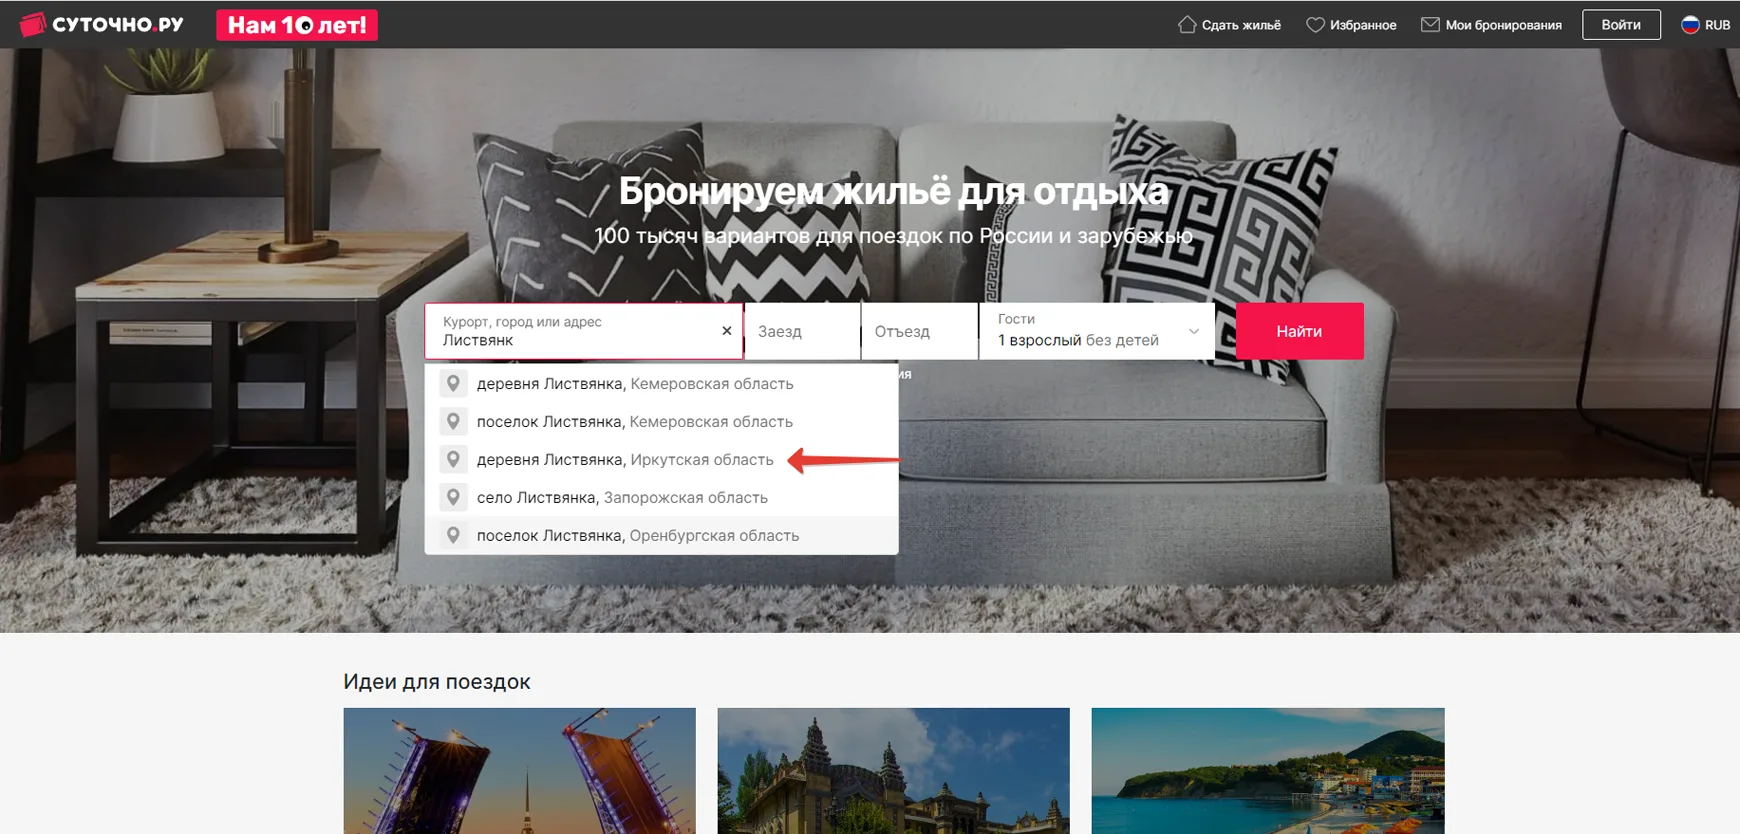Screen dimensions: 1740x834
Task: Click the Russian flag currency icon
Action: click(1690, 24)
